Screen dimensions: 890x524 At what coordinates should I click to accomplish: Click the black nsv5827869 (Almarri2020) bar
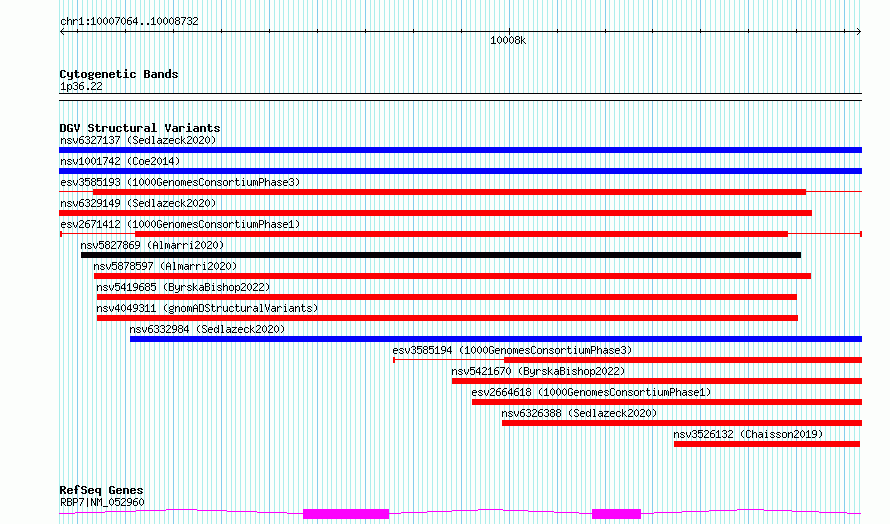(x=441, y=255)
